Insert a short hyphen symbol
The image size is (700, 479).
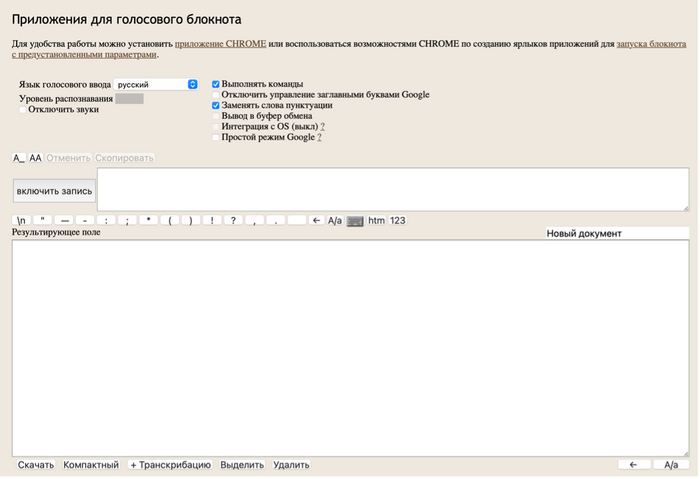coord(85,221)
